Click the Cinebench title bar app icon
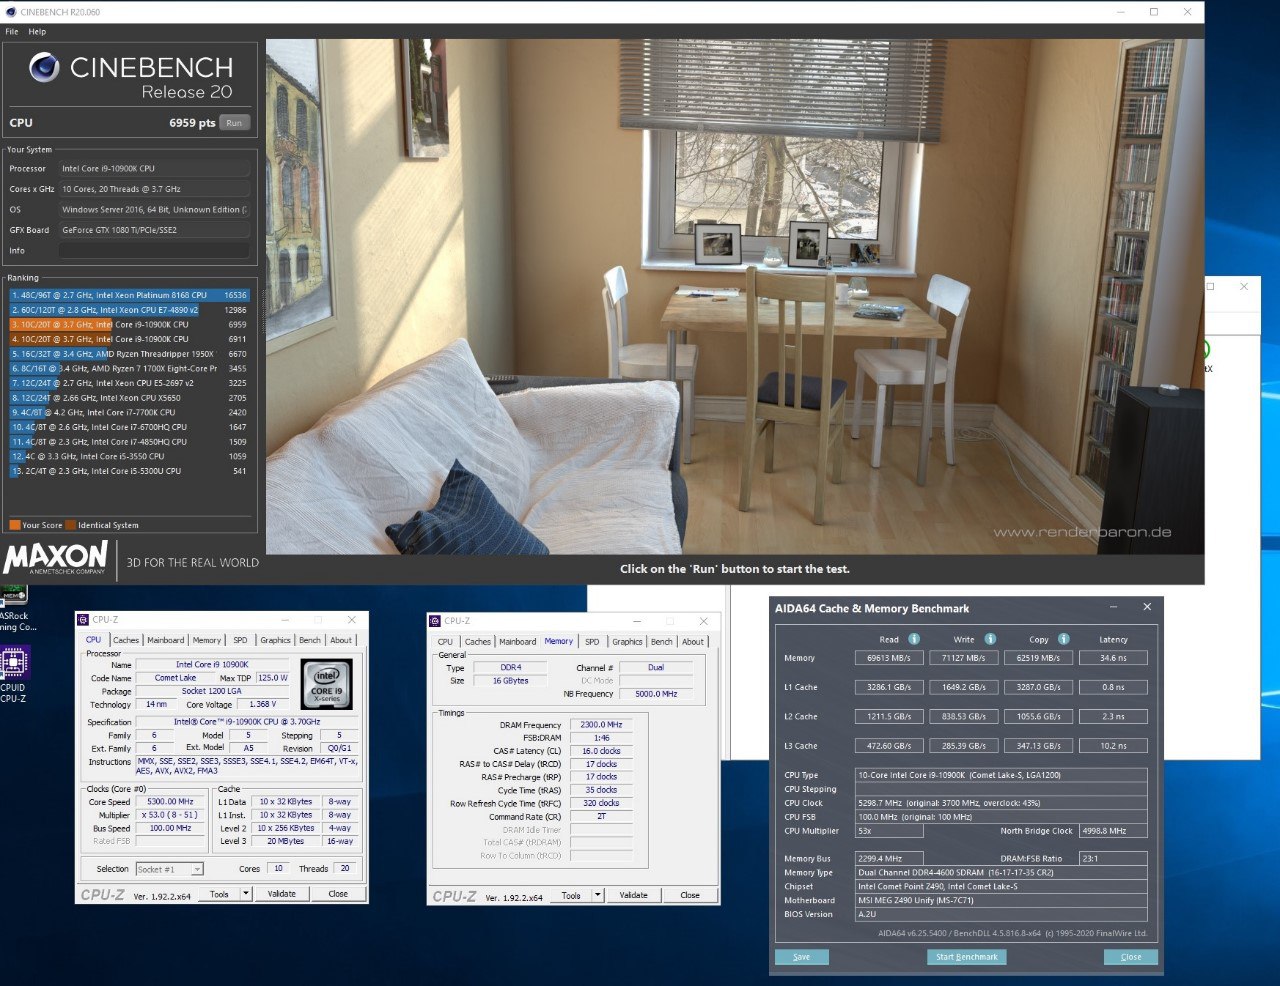The height and width of the screenshot is (986, 1280). point(10,12)
